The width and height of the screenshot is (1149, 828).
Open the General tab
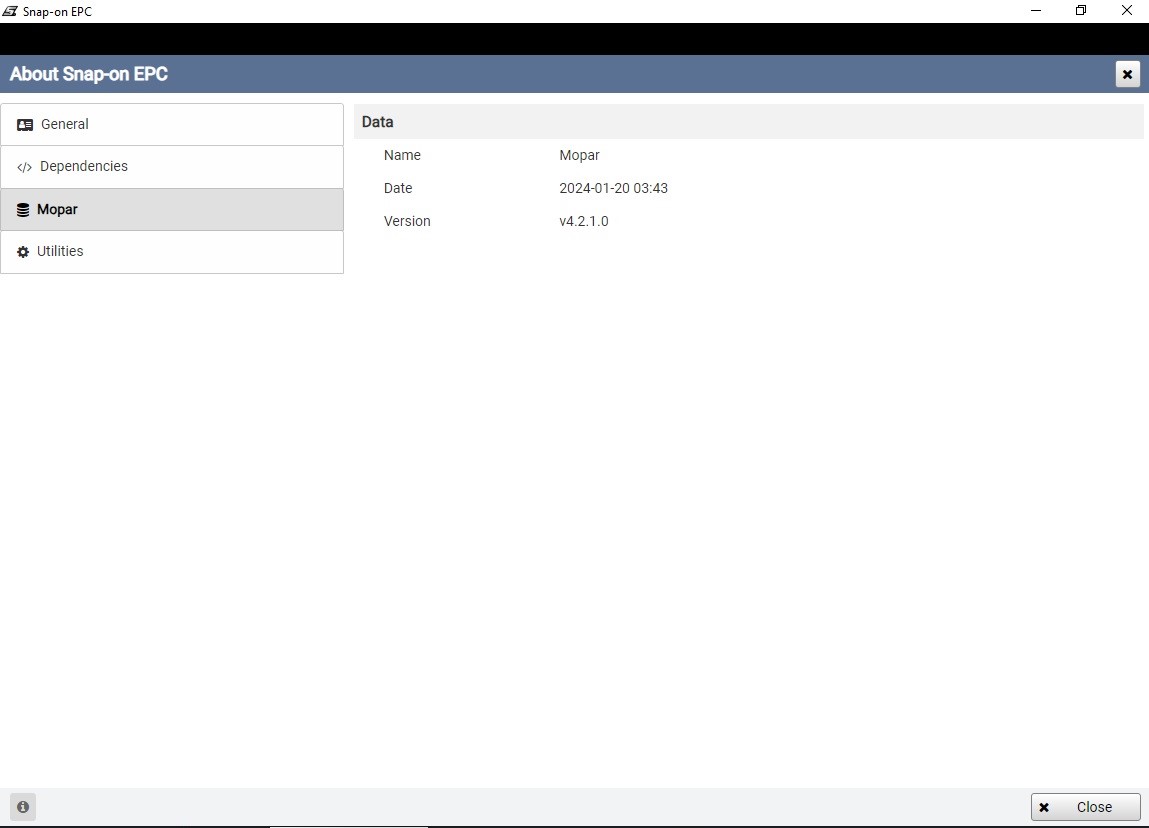(171, 125)
